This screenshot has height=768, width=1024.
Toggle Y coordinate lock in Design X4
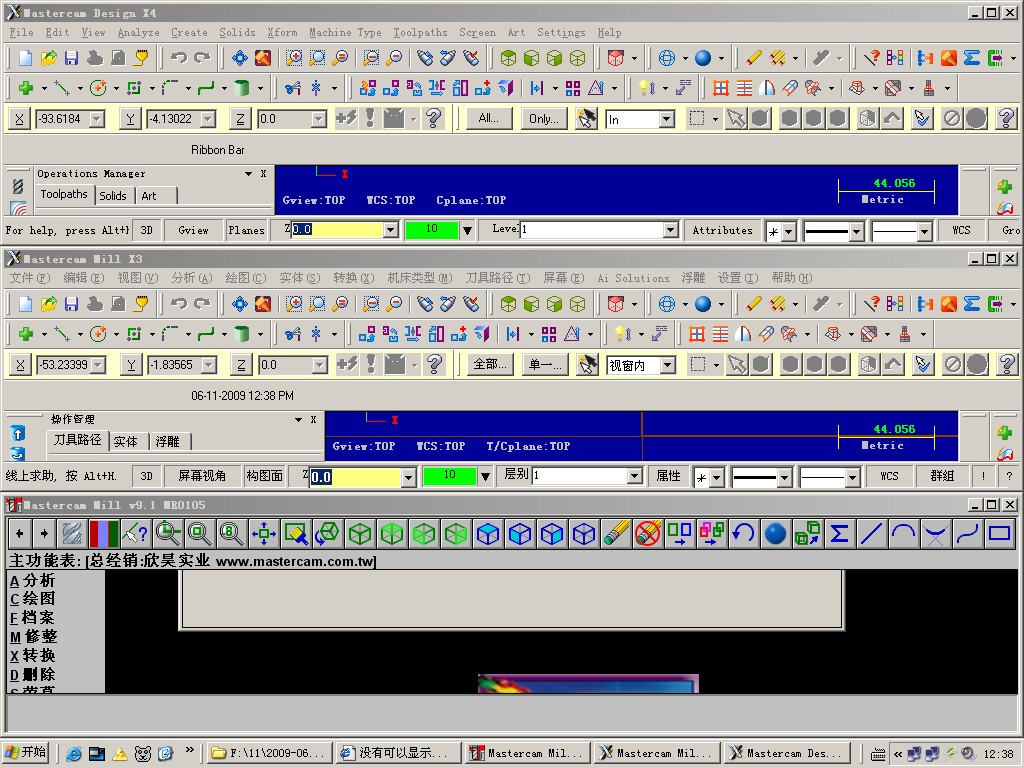pyautogui.click(x=131, y=119)
